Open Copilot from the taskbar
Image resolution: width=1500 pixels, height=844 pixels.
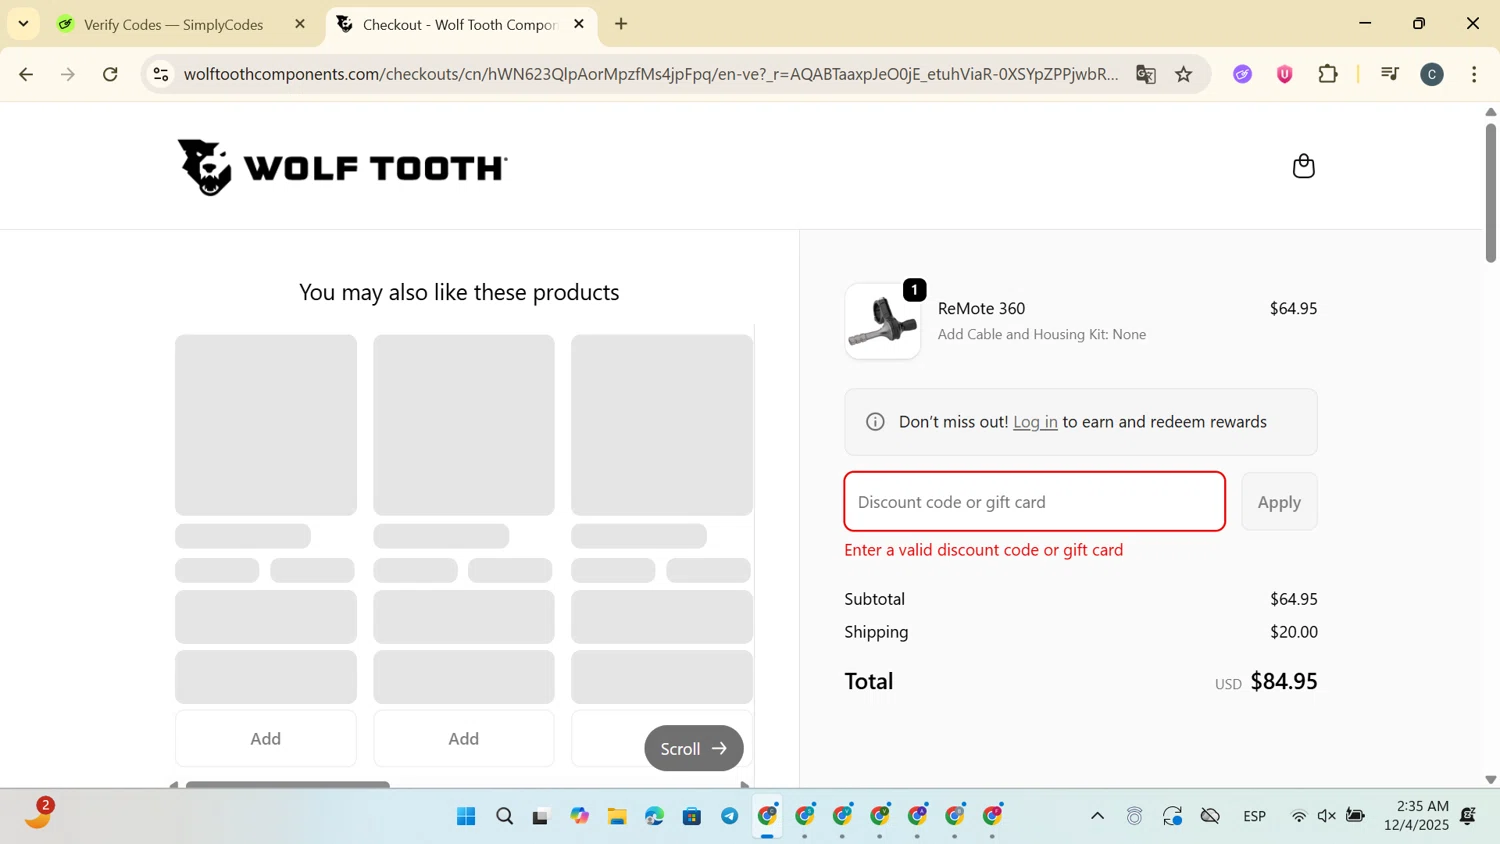click(x=580, y=817)
